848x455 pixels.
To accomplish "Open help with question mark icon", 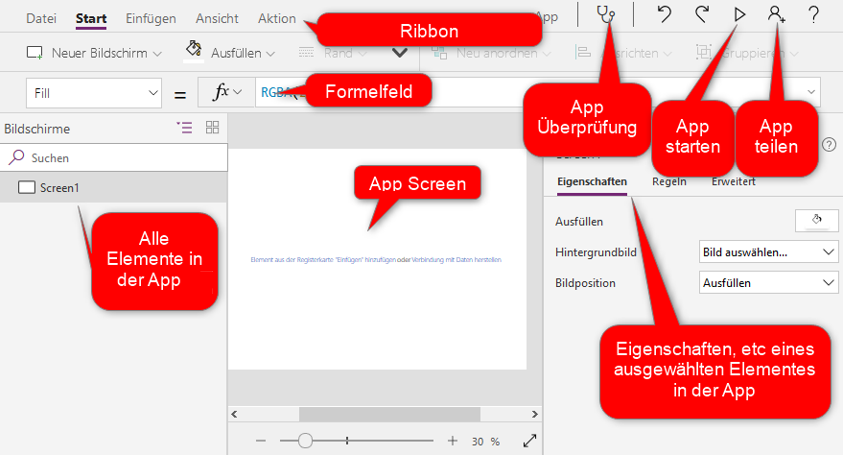I will point(813,15).
